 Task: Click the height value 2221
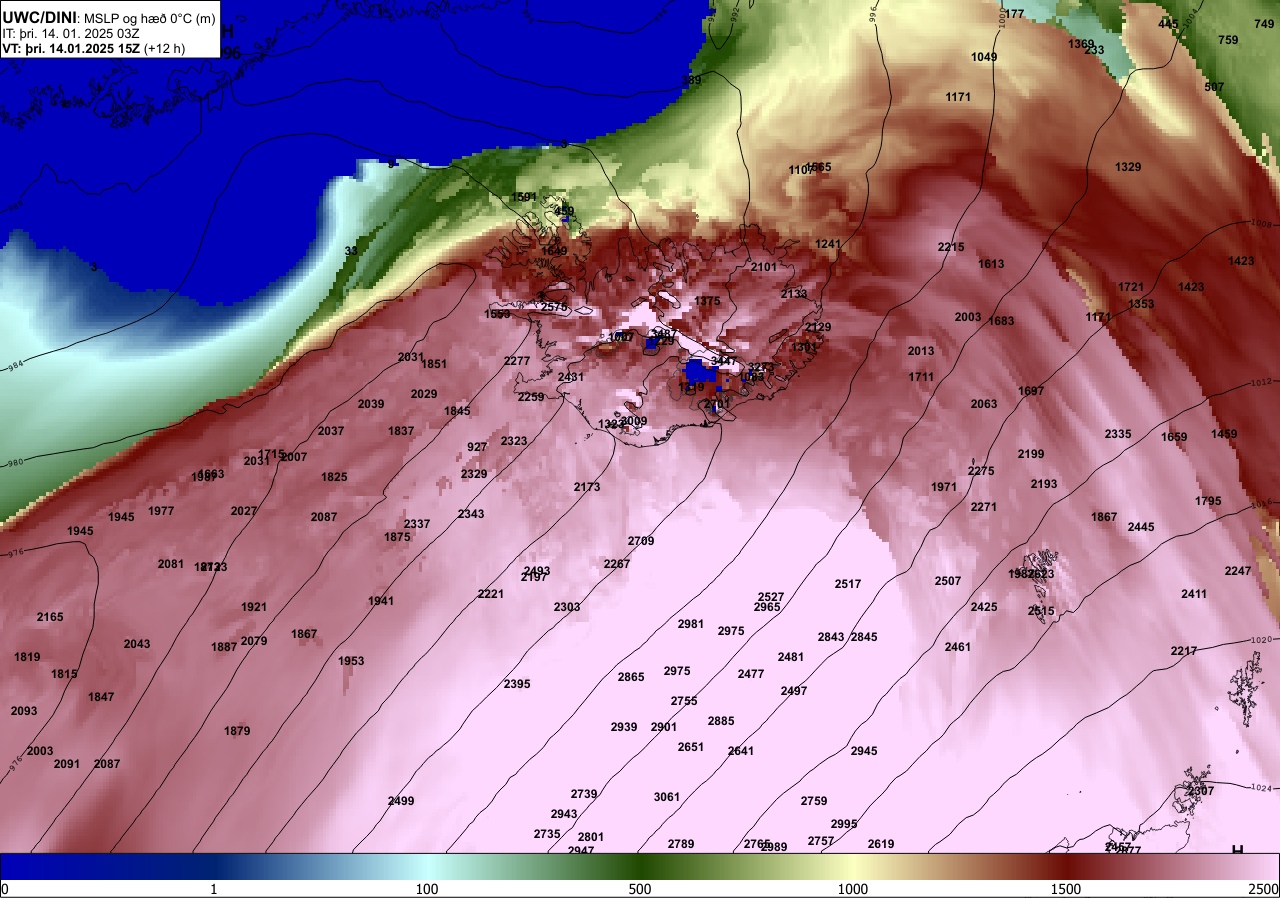[x=491, y=594]
